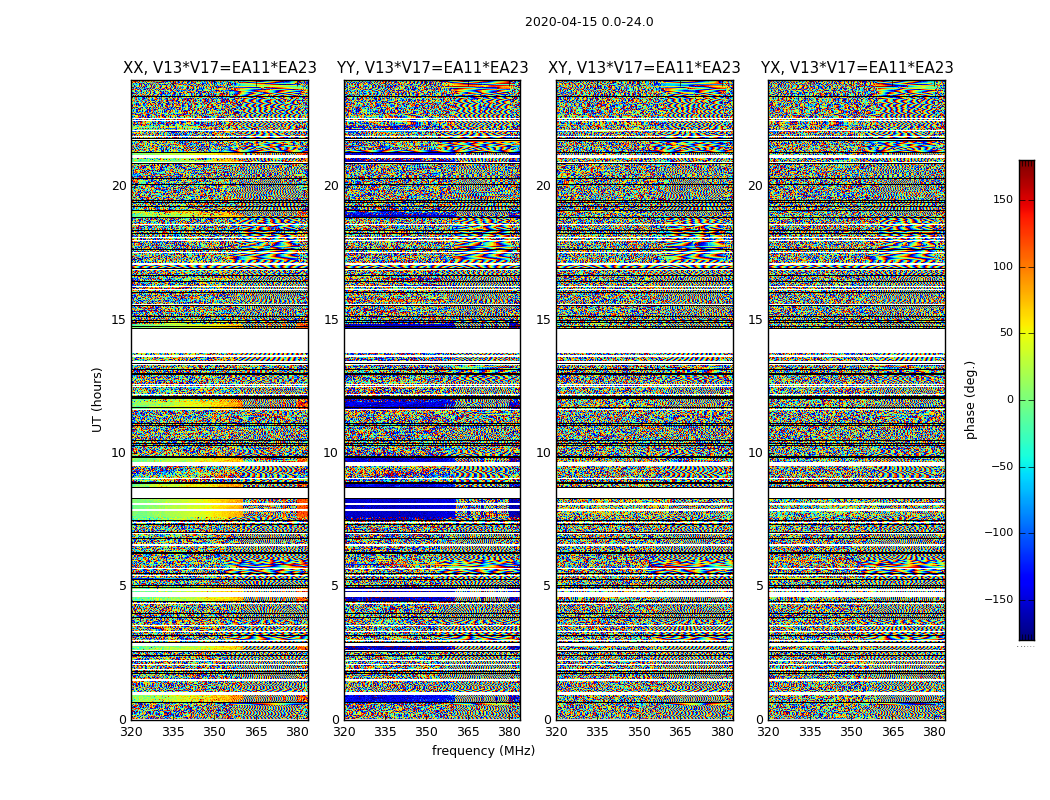Click the 20 hour tick beside XX panel

click(119, 186)
